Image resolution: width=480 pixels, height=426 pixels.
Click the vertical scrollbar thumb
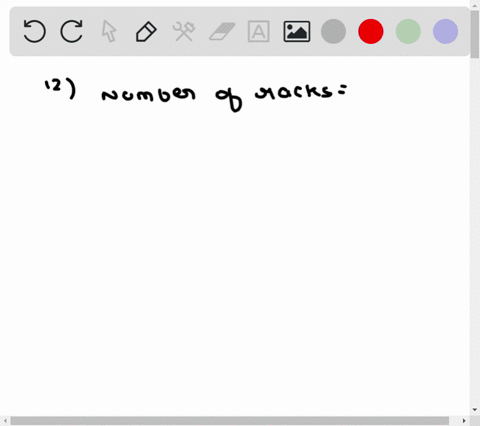tap(475, 35)
